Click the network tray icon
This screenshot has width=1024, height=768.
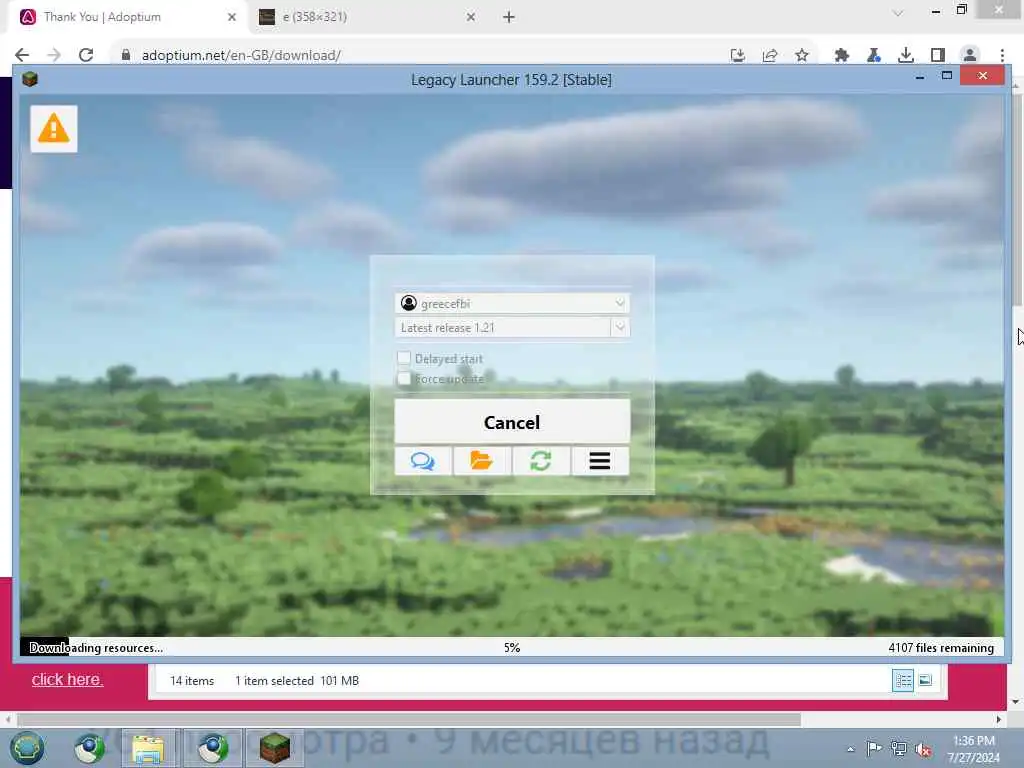(x=899, y=748)
